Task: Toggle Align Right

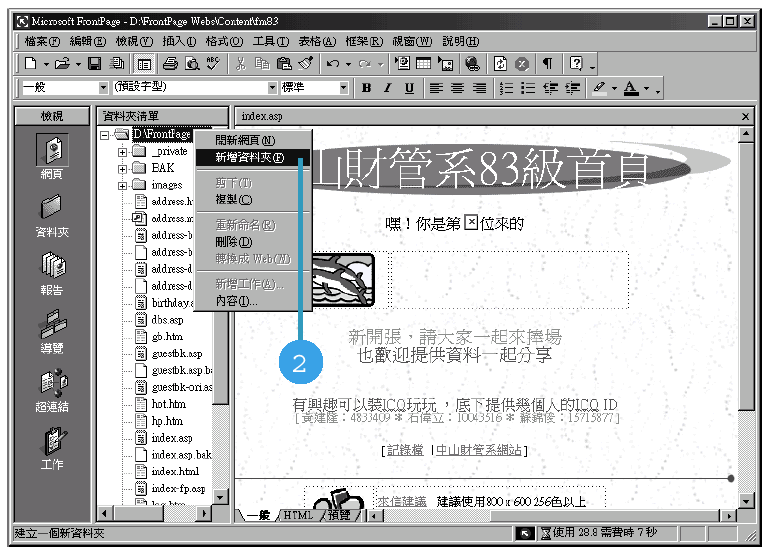Action: click(x=479, y=88)
